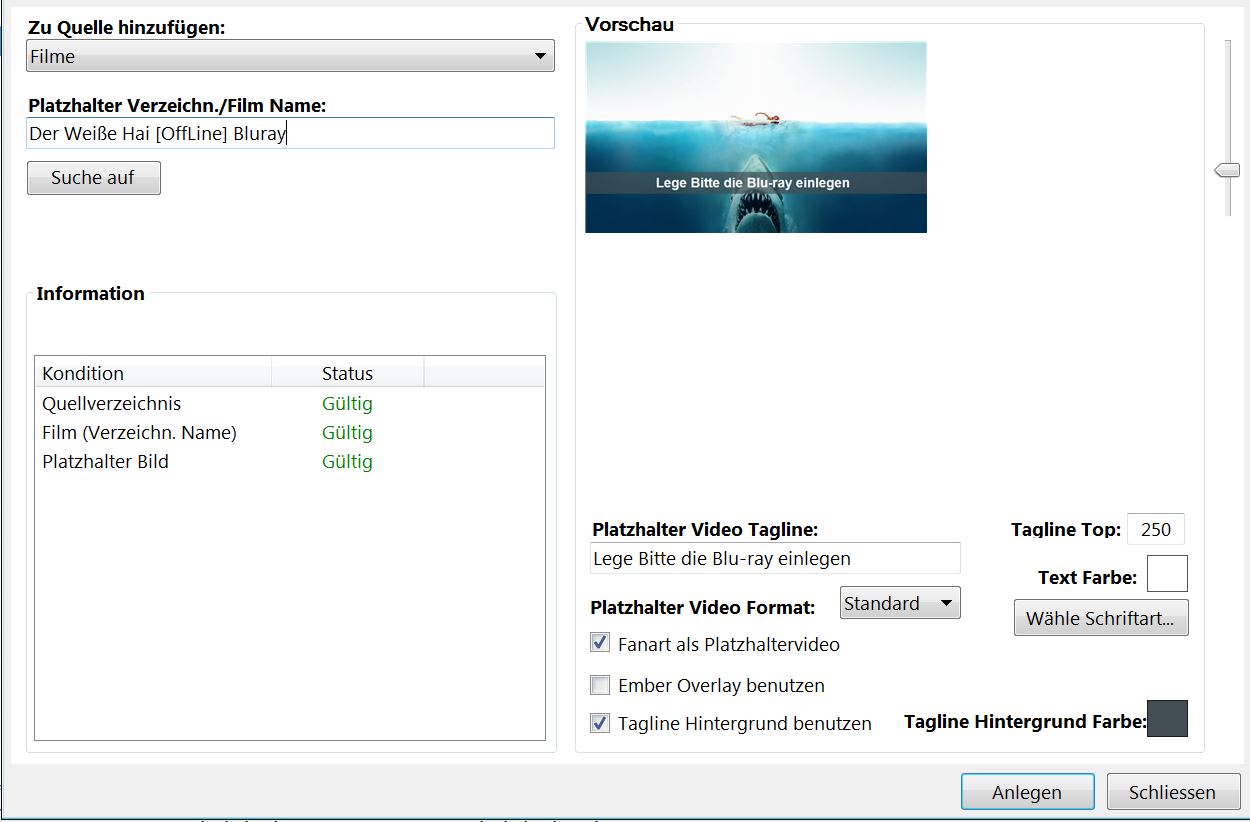Image resolution: width=1250 pixels, height=822 pixels.
Task: Click the 'Suche auf' button
Action: point(93,178)
